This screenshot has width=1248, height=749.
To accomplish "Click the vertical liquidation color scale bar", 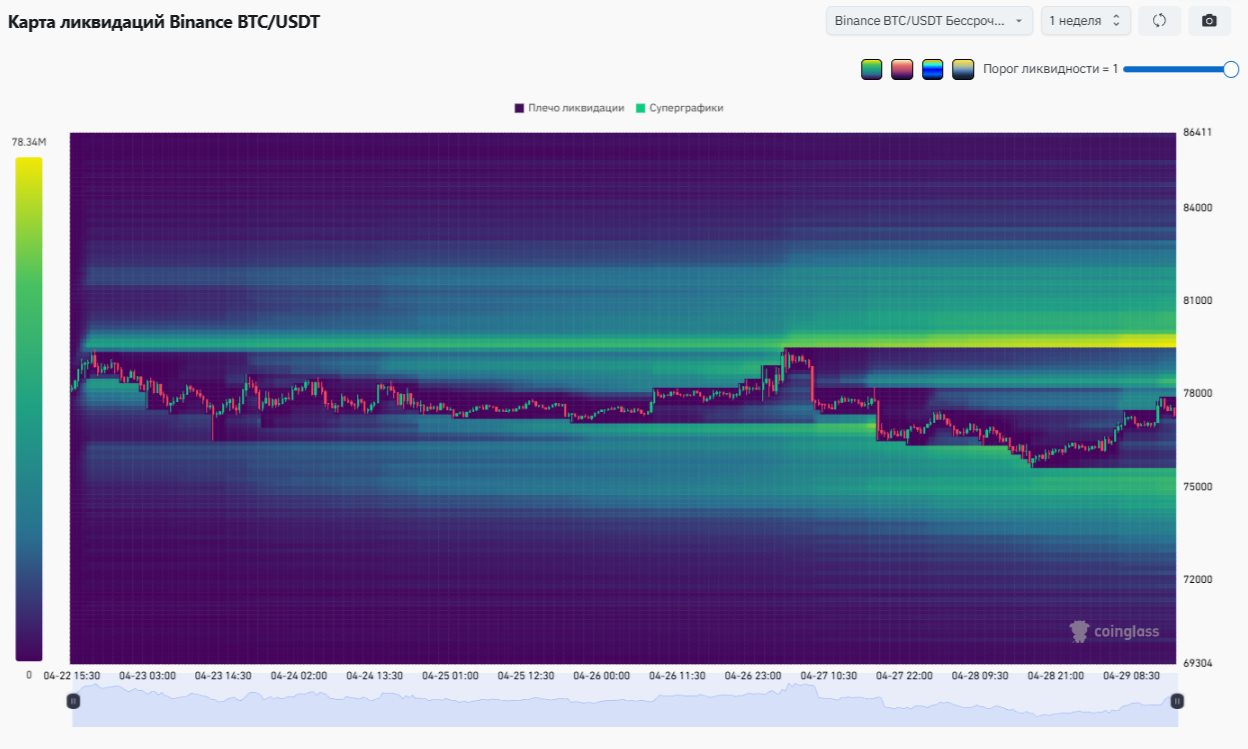I will click(29, 409).
